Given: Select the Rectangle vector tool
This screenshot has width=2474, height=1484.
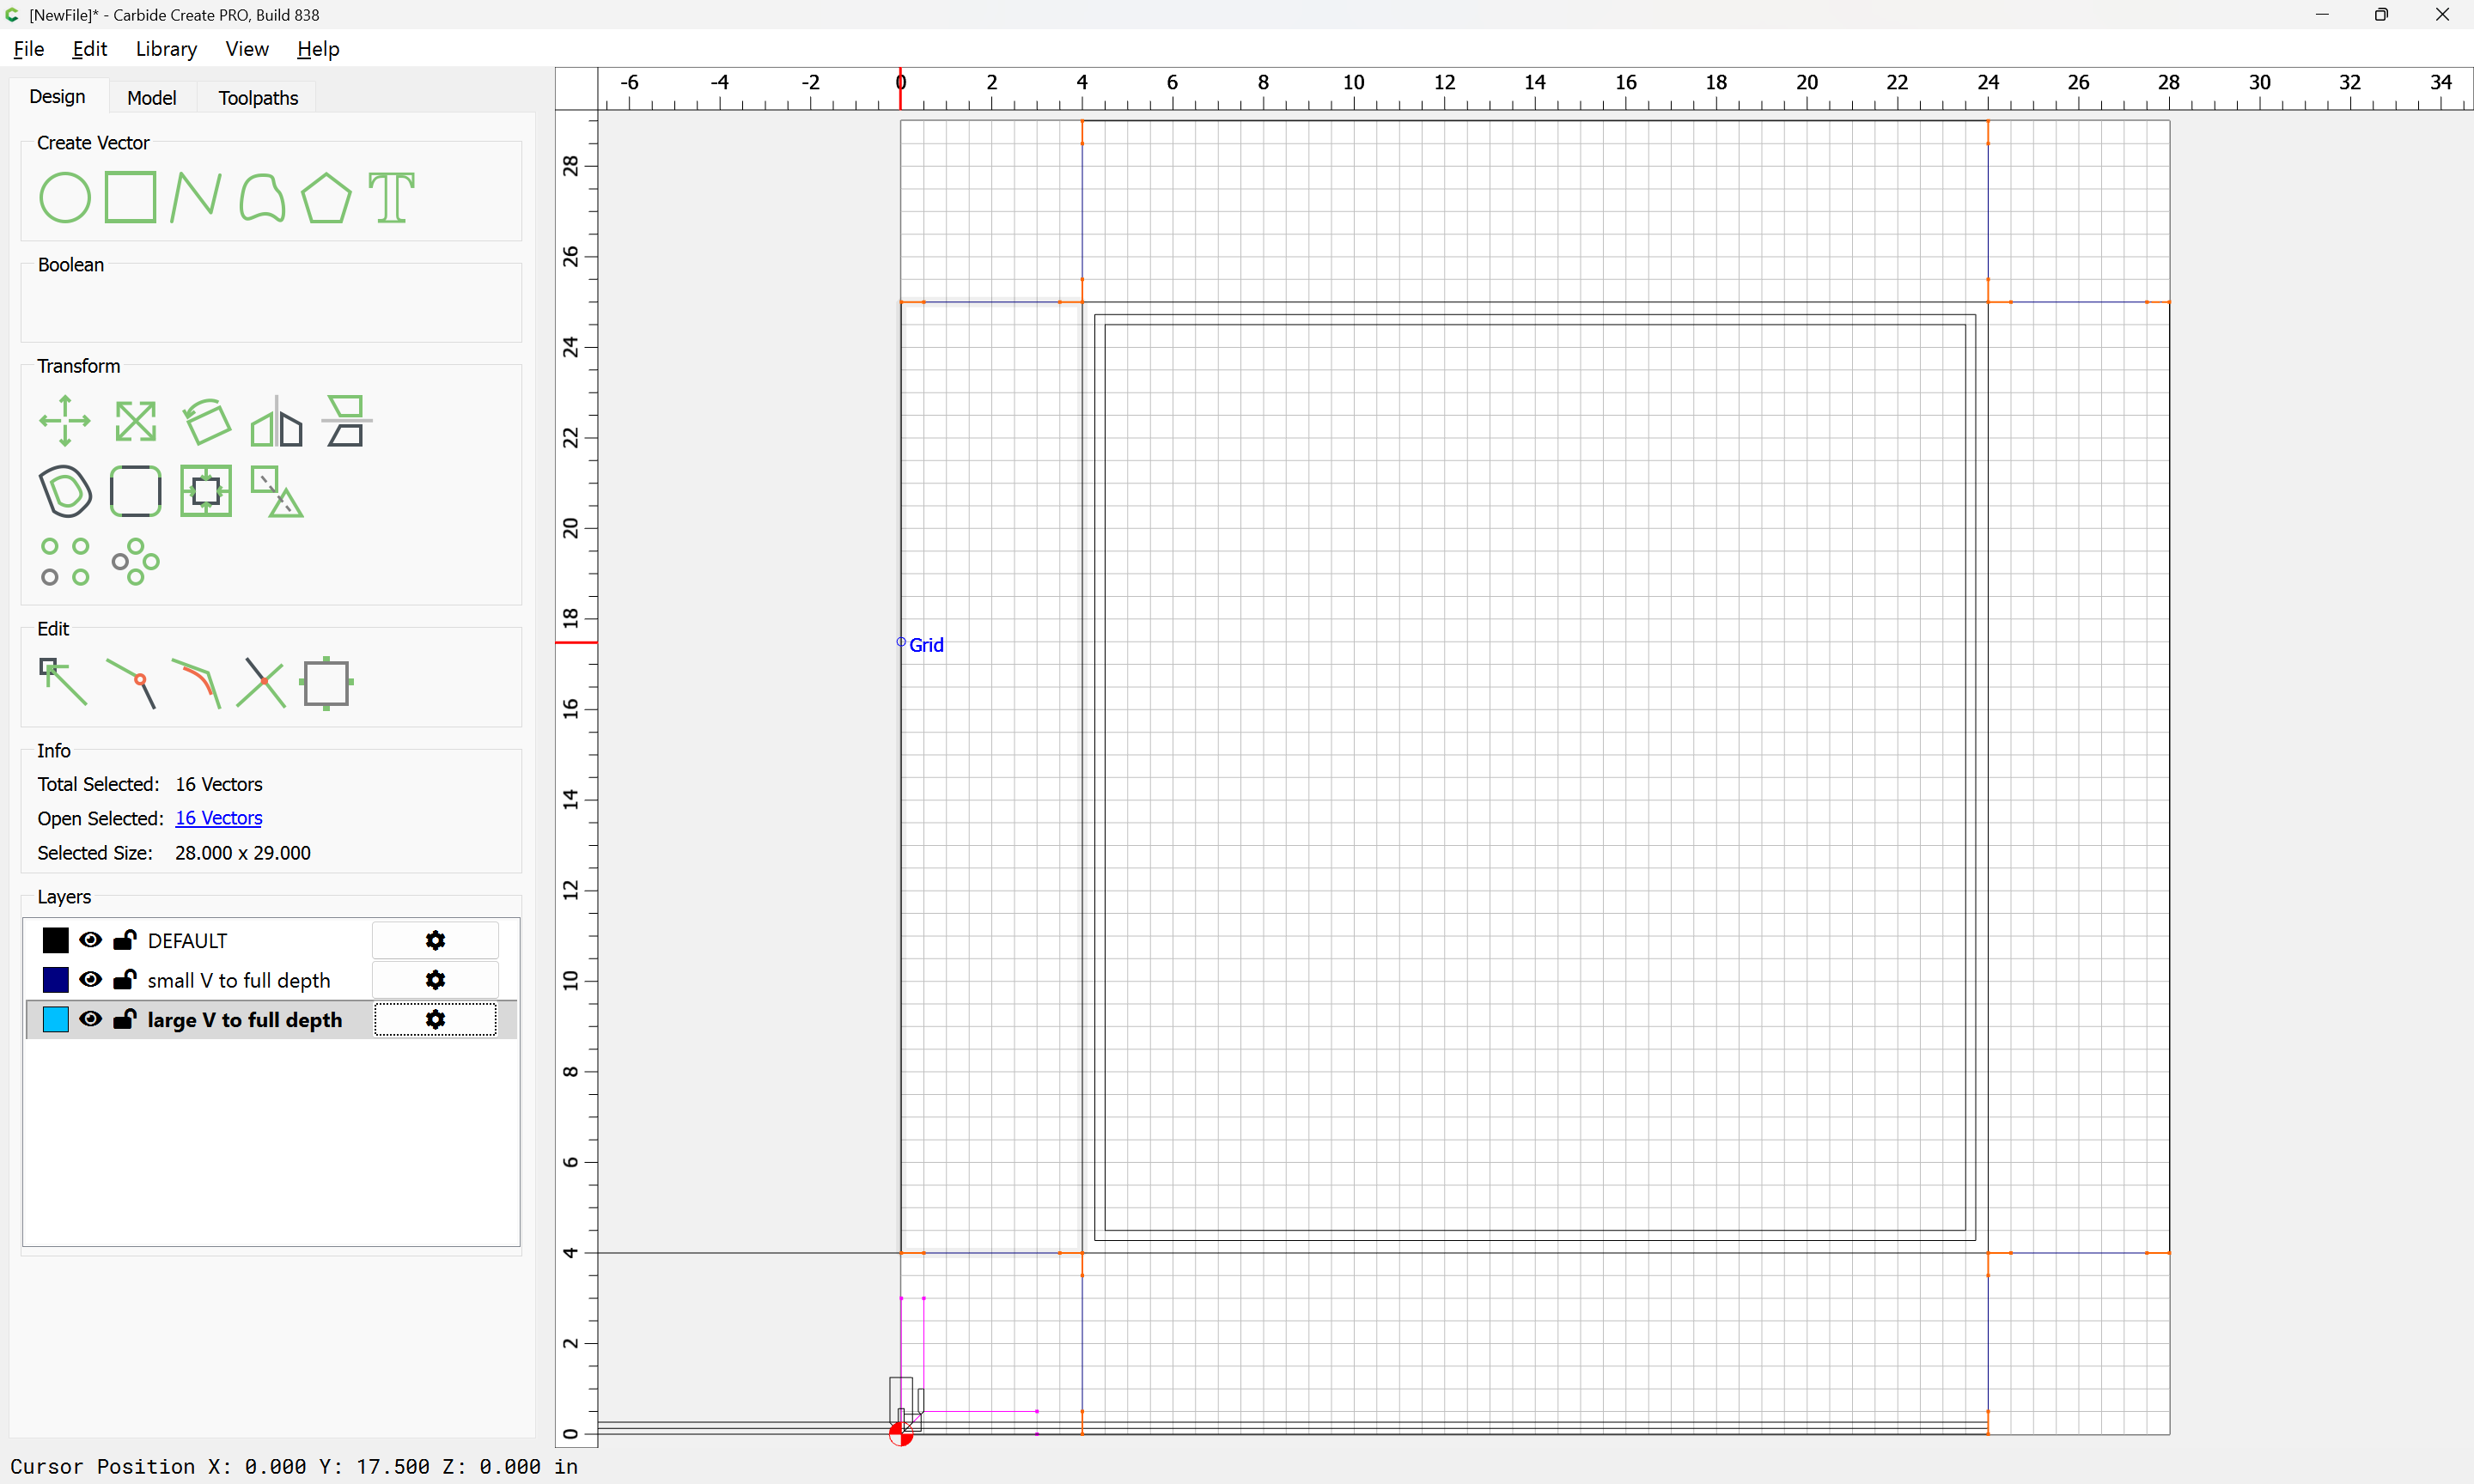Looking at the screenshot, I should (x=131, y=197).
